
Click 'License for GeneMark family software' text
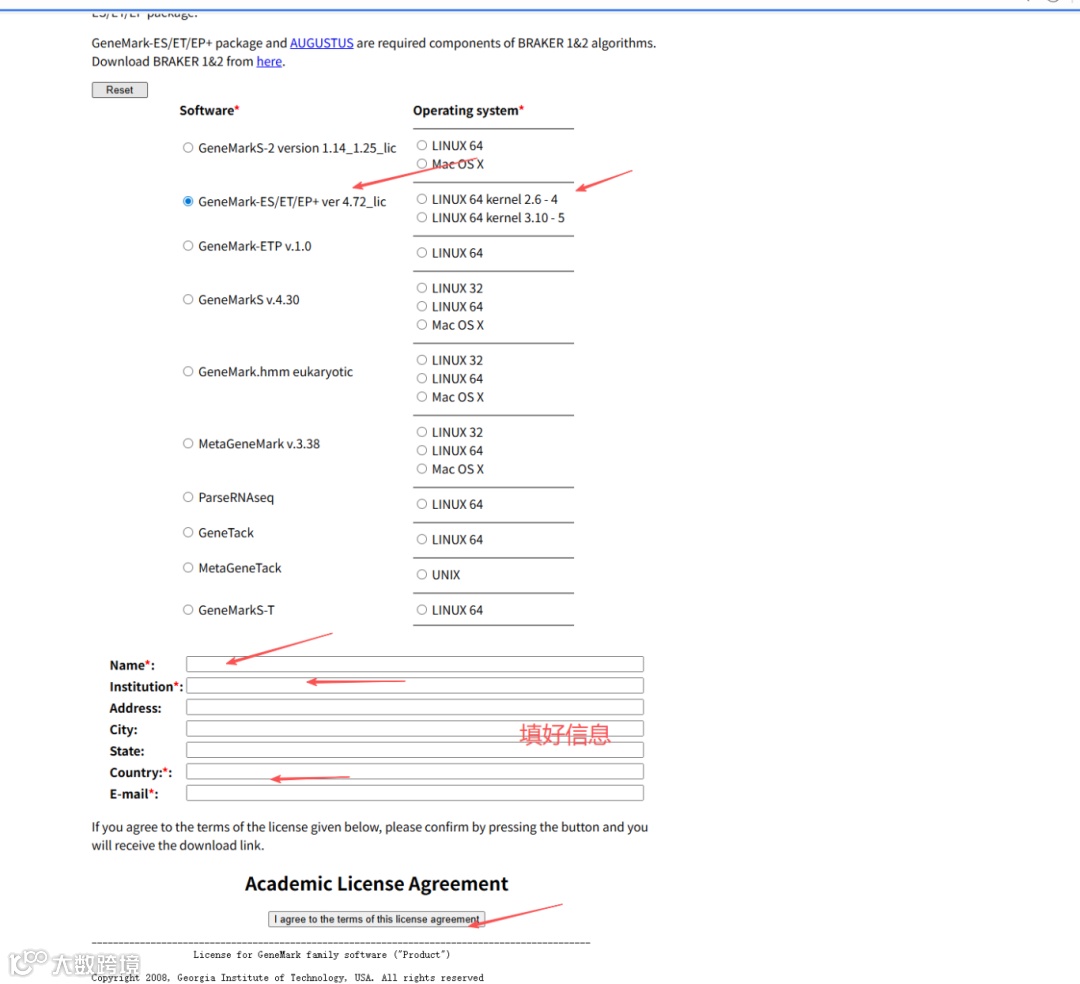321,954
